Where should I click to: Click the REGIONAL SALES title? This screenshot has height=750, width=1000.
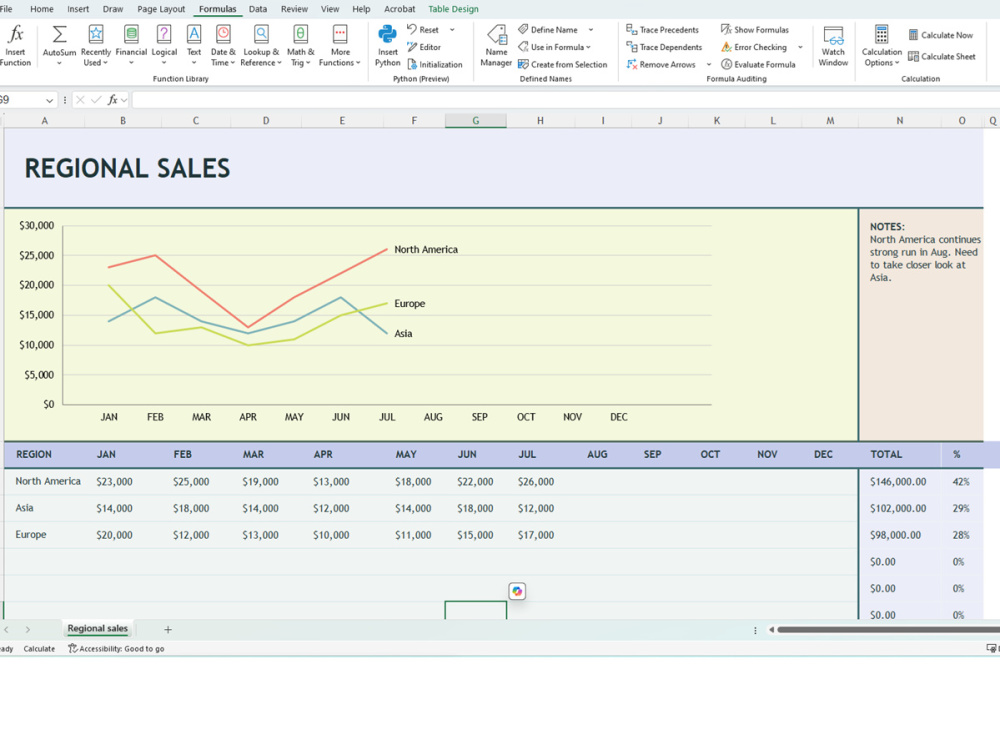point(127,168)
